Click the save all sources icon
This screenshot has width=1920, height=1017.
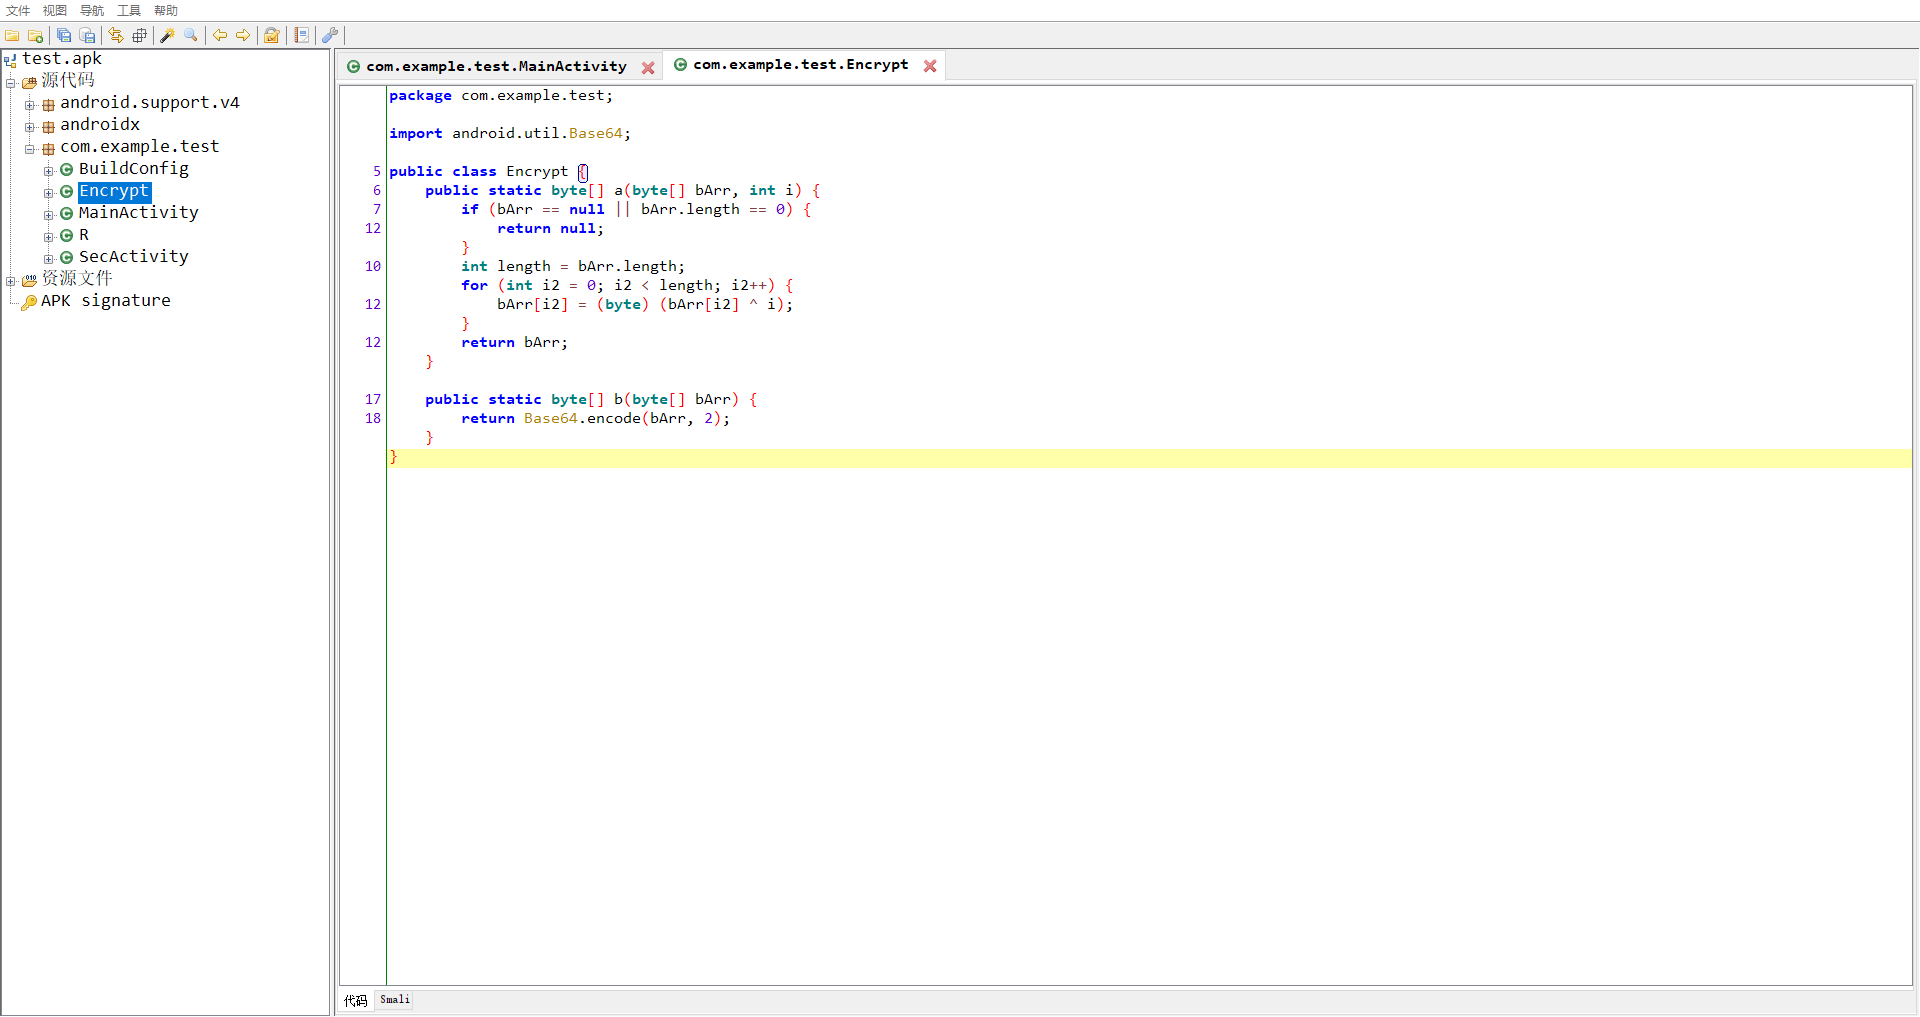64,36
